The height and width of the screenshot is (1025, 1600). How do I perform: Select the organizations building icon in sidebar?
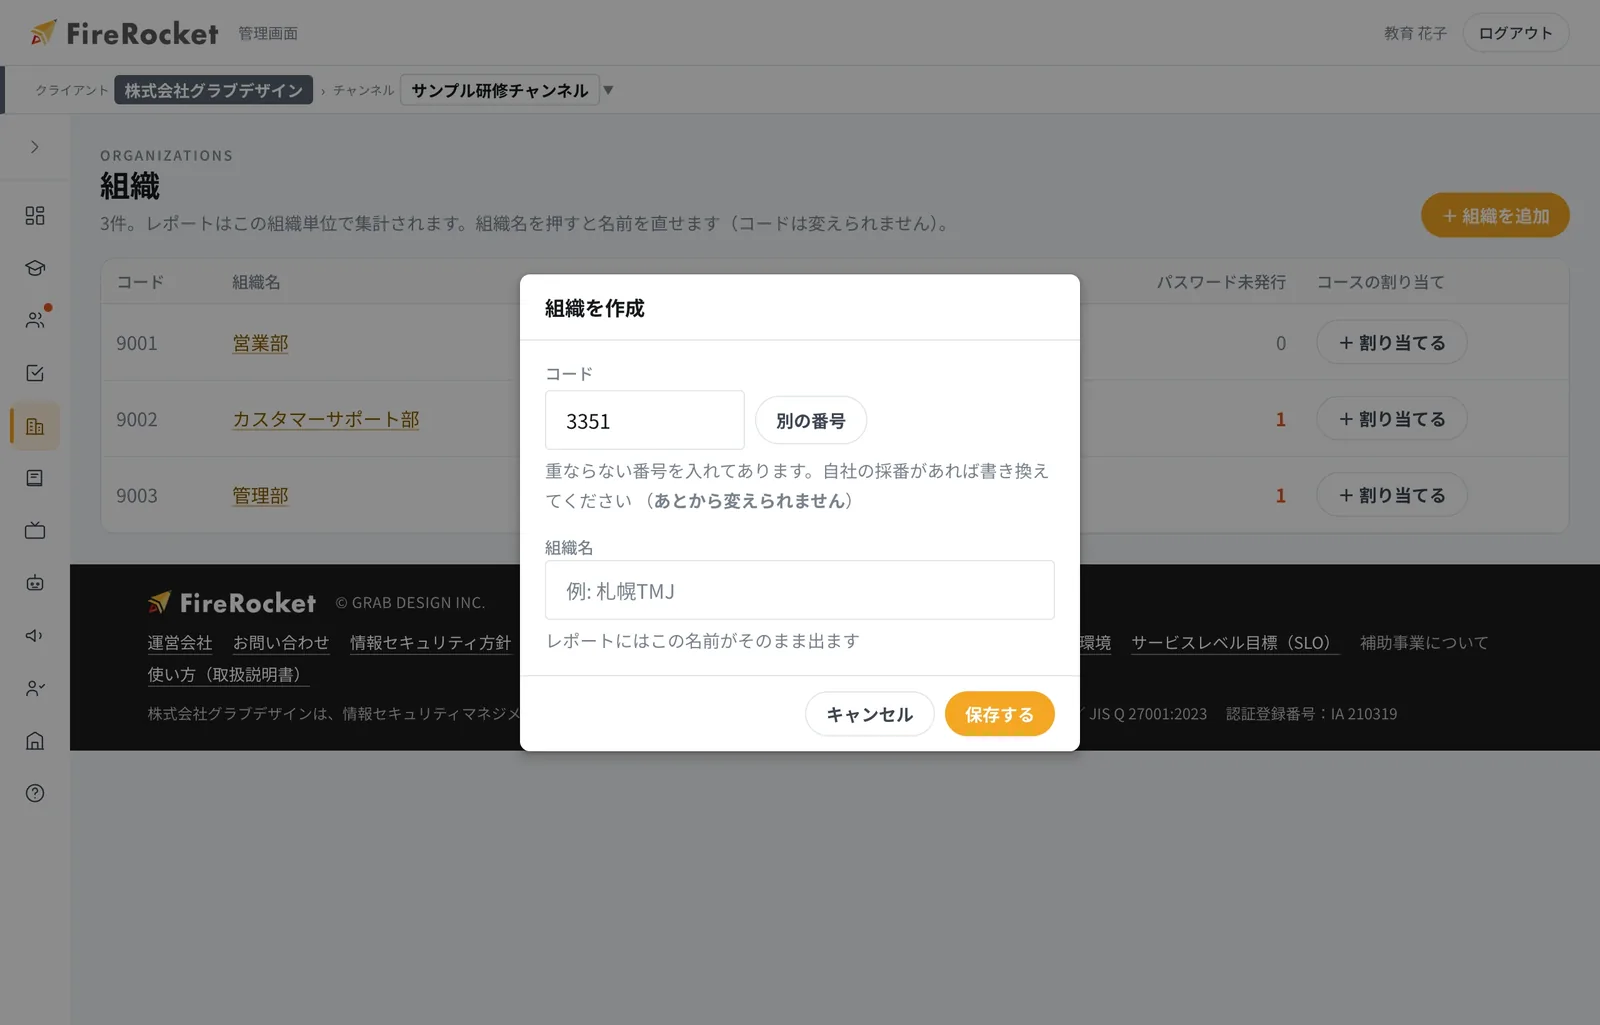click(x=35, y=426)
